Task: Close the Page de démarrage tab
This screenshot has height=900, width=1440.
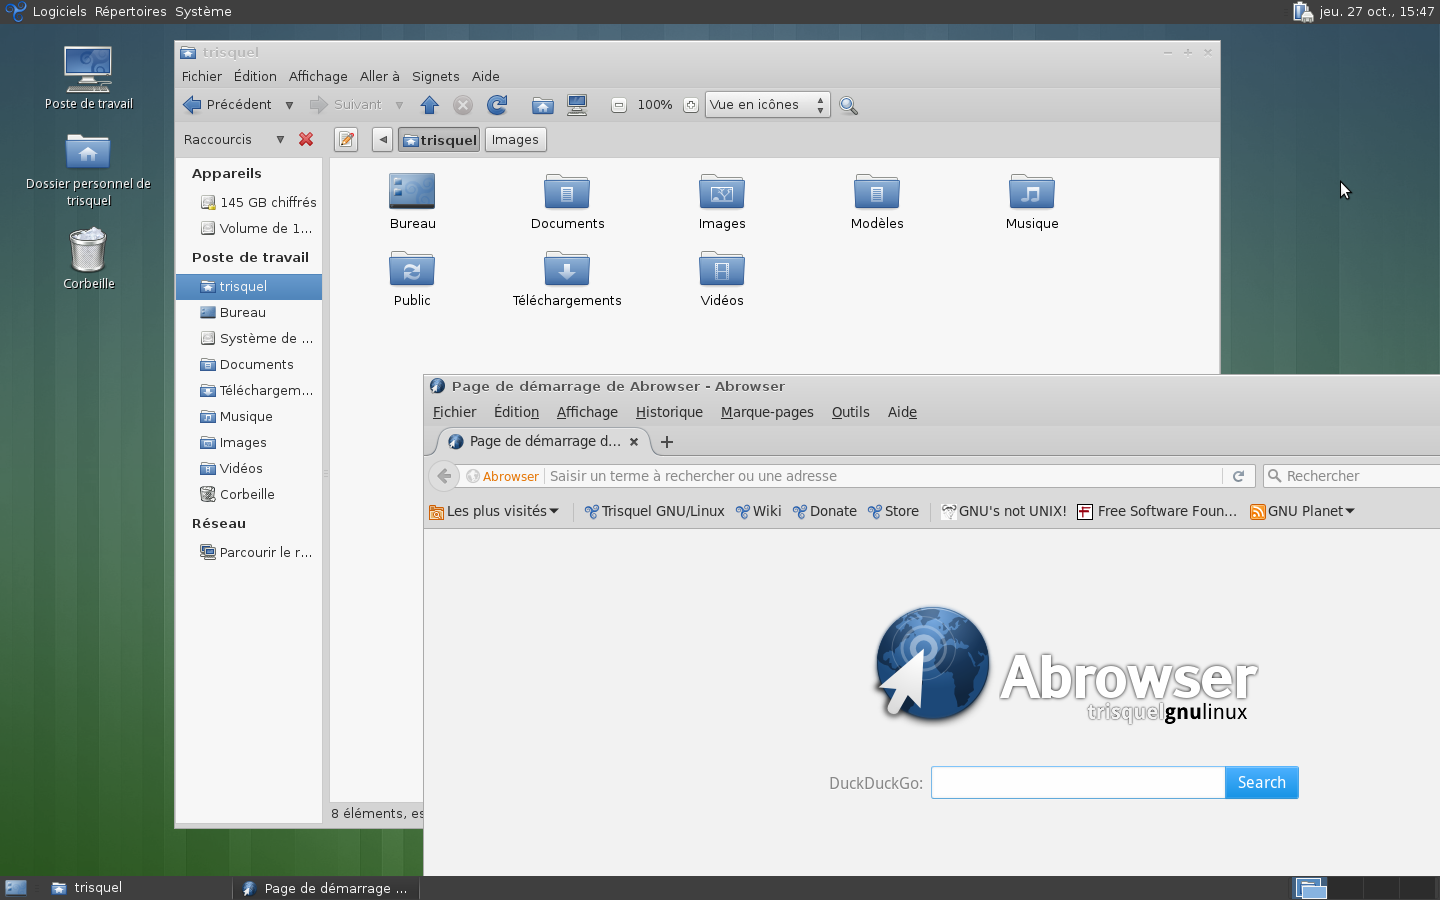Action: [634, 441]
